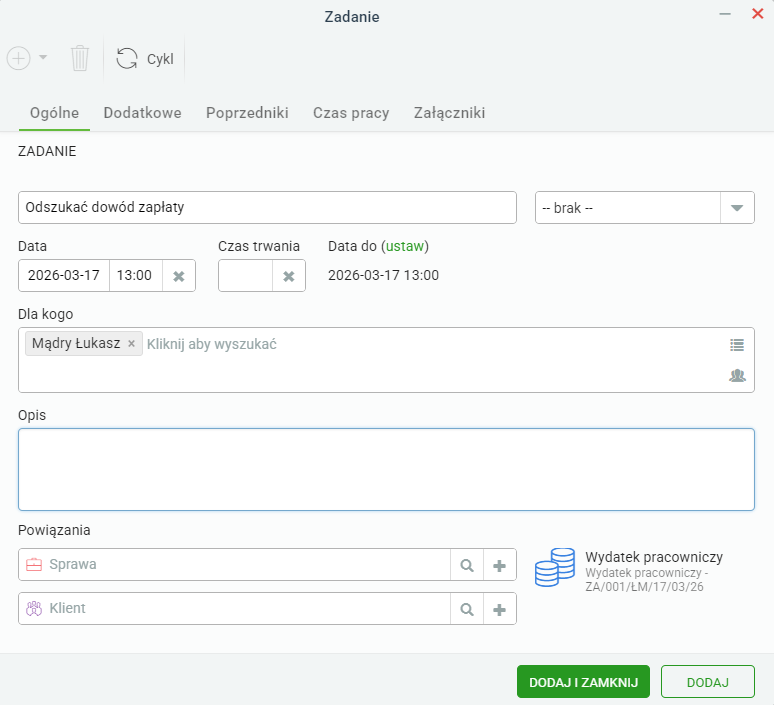Screen dimensions: 774x705
Task: Click the 'Kliknij aby wyszukać' search field
Action: point(212,344)
